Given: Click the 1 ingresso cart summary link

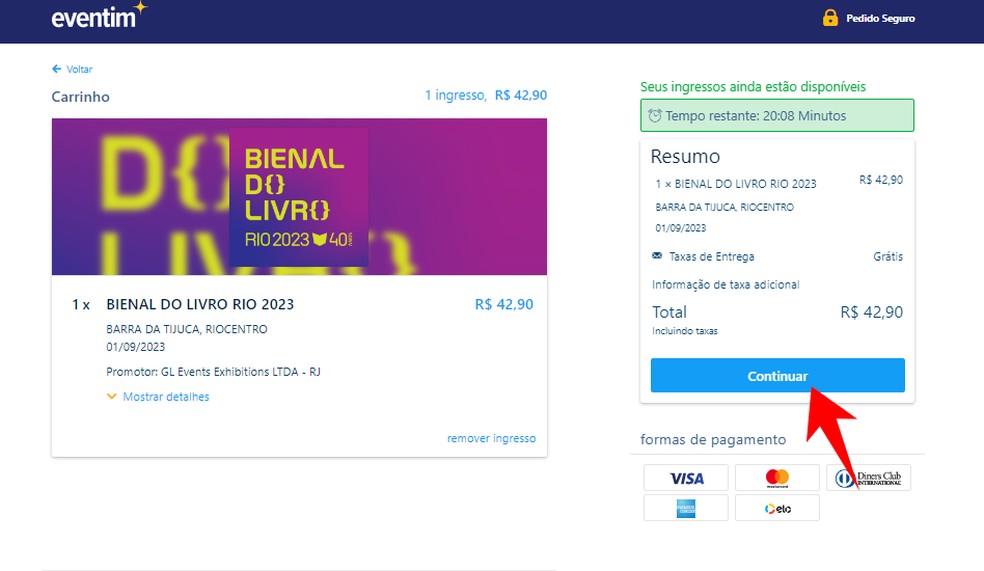Looking at the screenshot, I should (486, 95).
